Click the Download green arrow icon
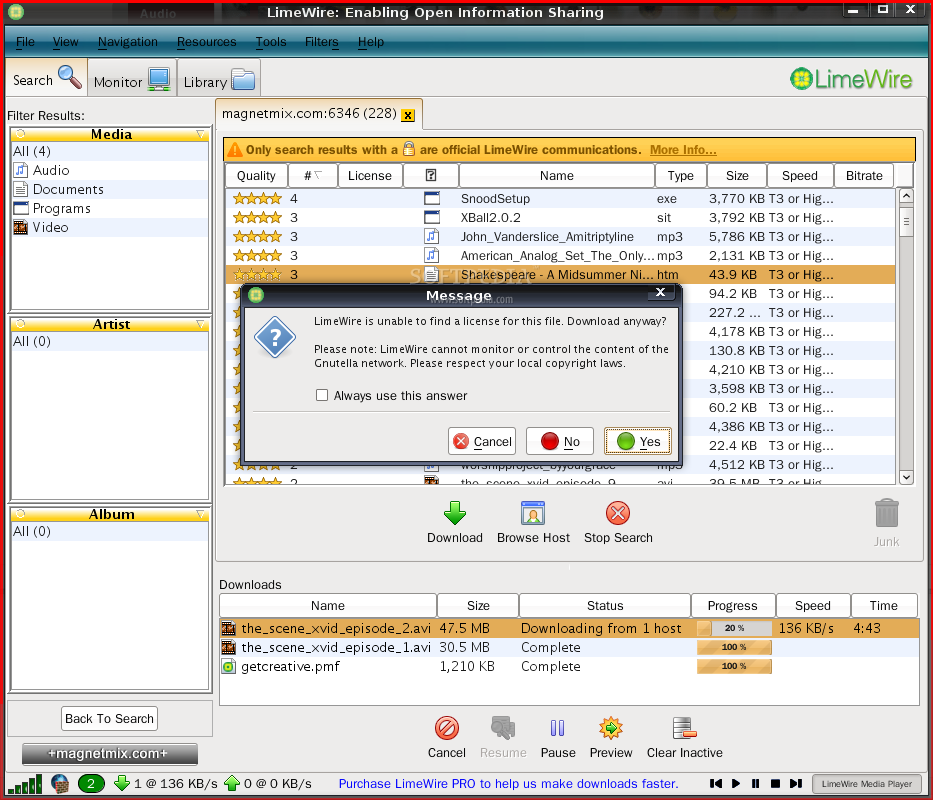The width and height of the screenshot is (933, 800). (455, 513)
